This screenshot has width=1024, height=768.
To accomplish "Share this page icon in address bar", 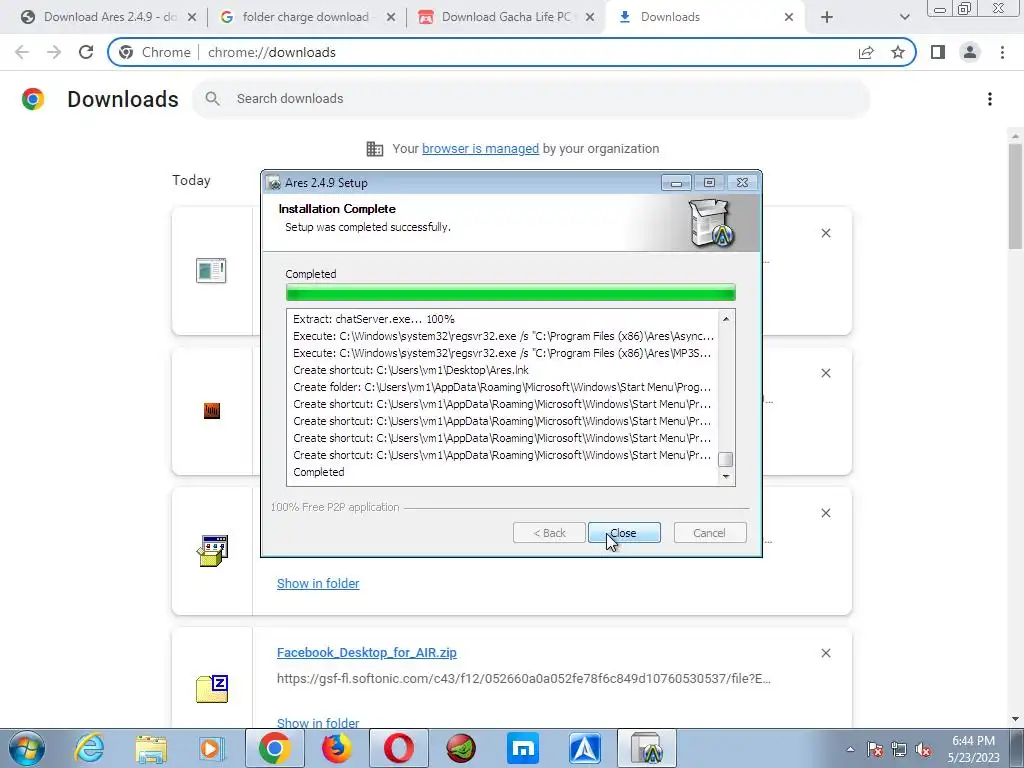I will point(866,52).
